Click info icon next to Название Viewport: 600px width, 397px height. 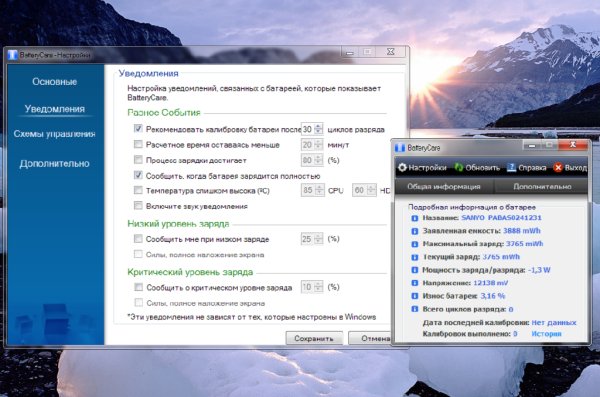pos(414,218)
